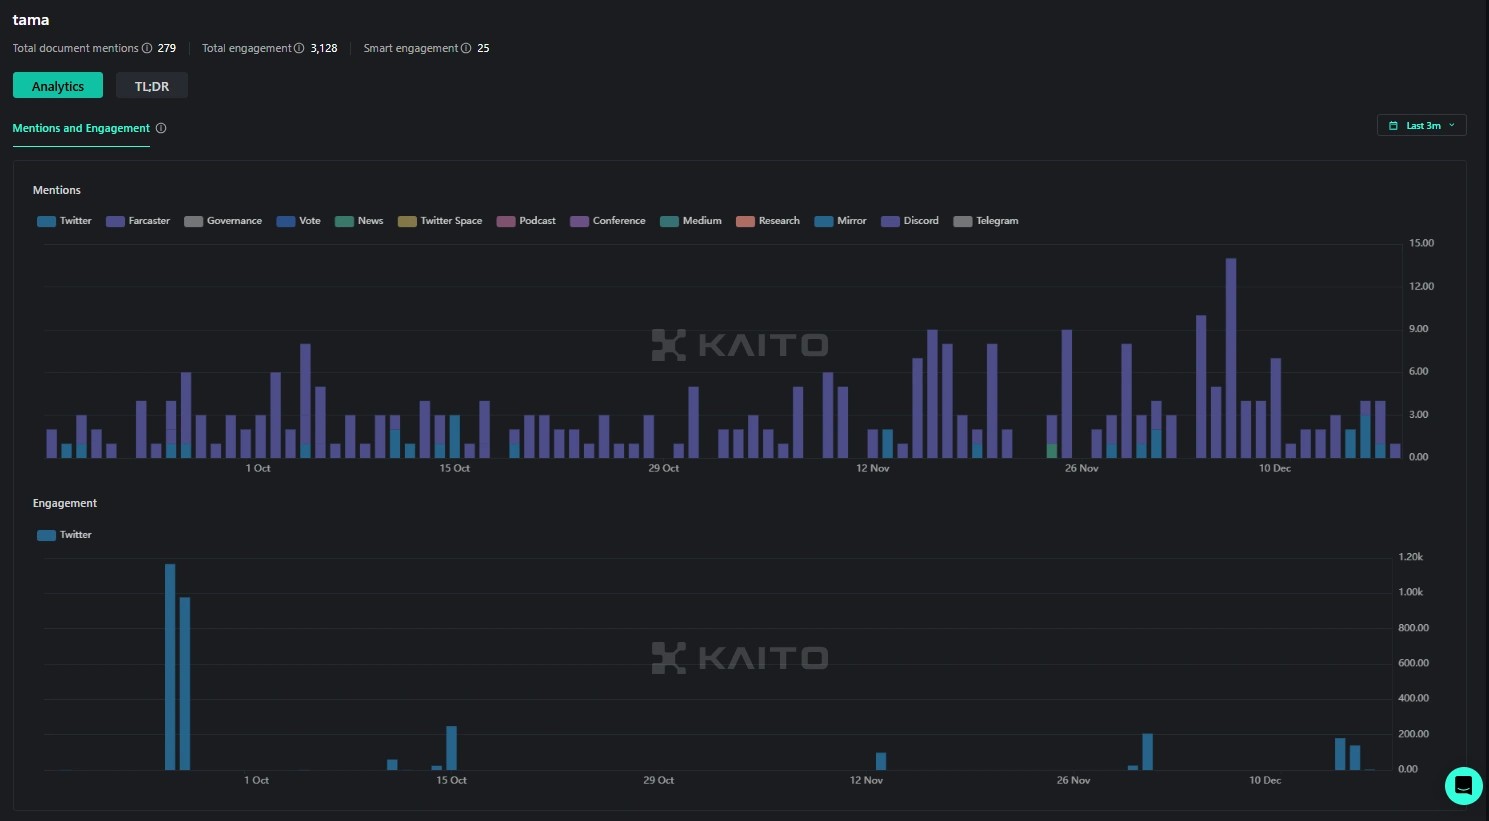Toggle Twitter series in Mentions legend
1489x821 pixels.
pos(65,221)
